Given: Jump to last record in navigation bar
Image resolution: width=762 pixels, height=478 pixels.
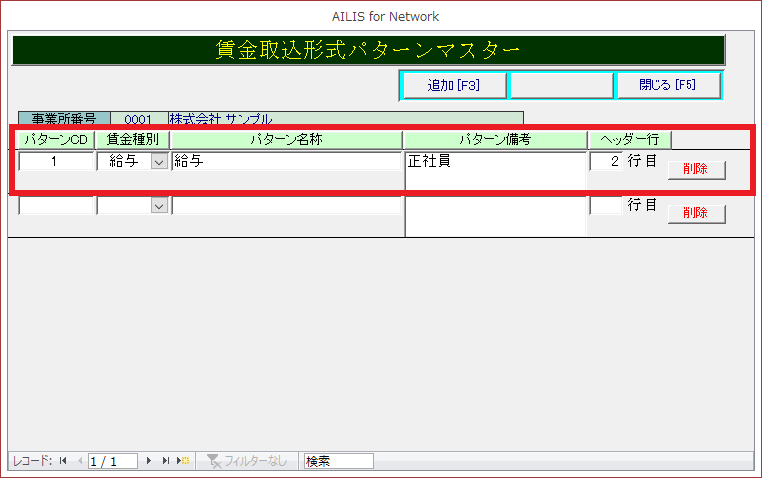Looking at the screenshot, I should (x=165, y=461).
